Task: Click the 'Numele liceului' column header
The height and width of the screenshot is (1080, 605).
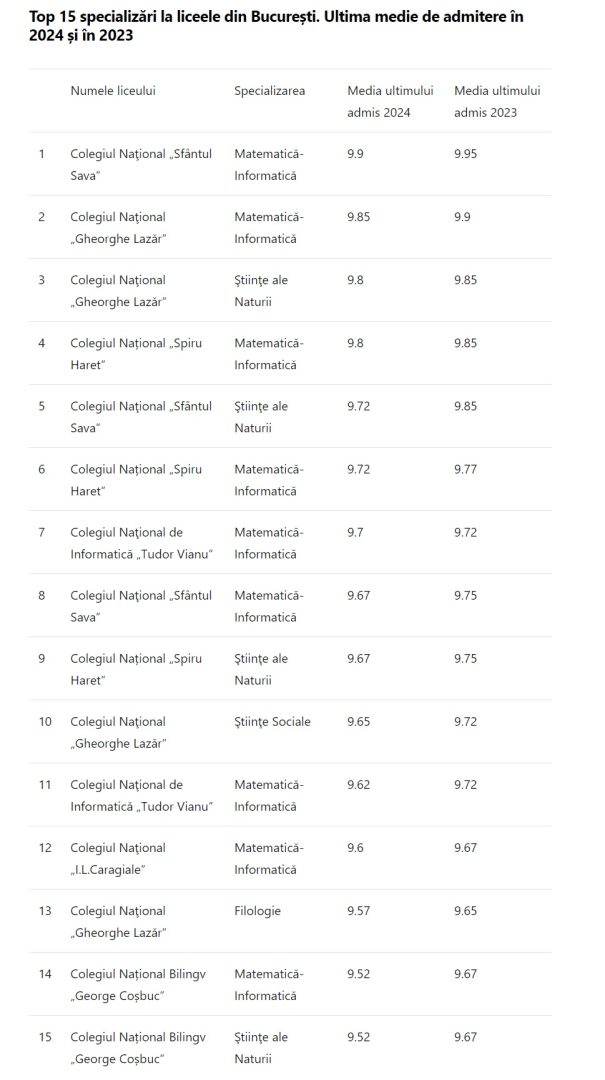Action: pyautogui.click(x=113, y=91)
